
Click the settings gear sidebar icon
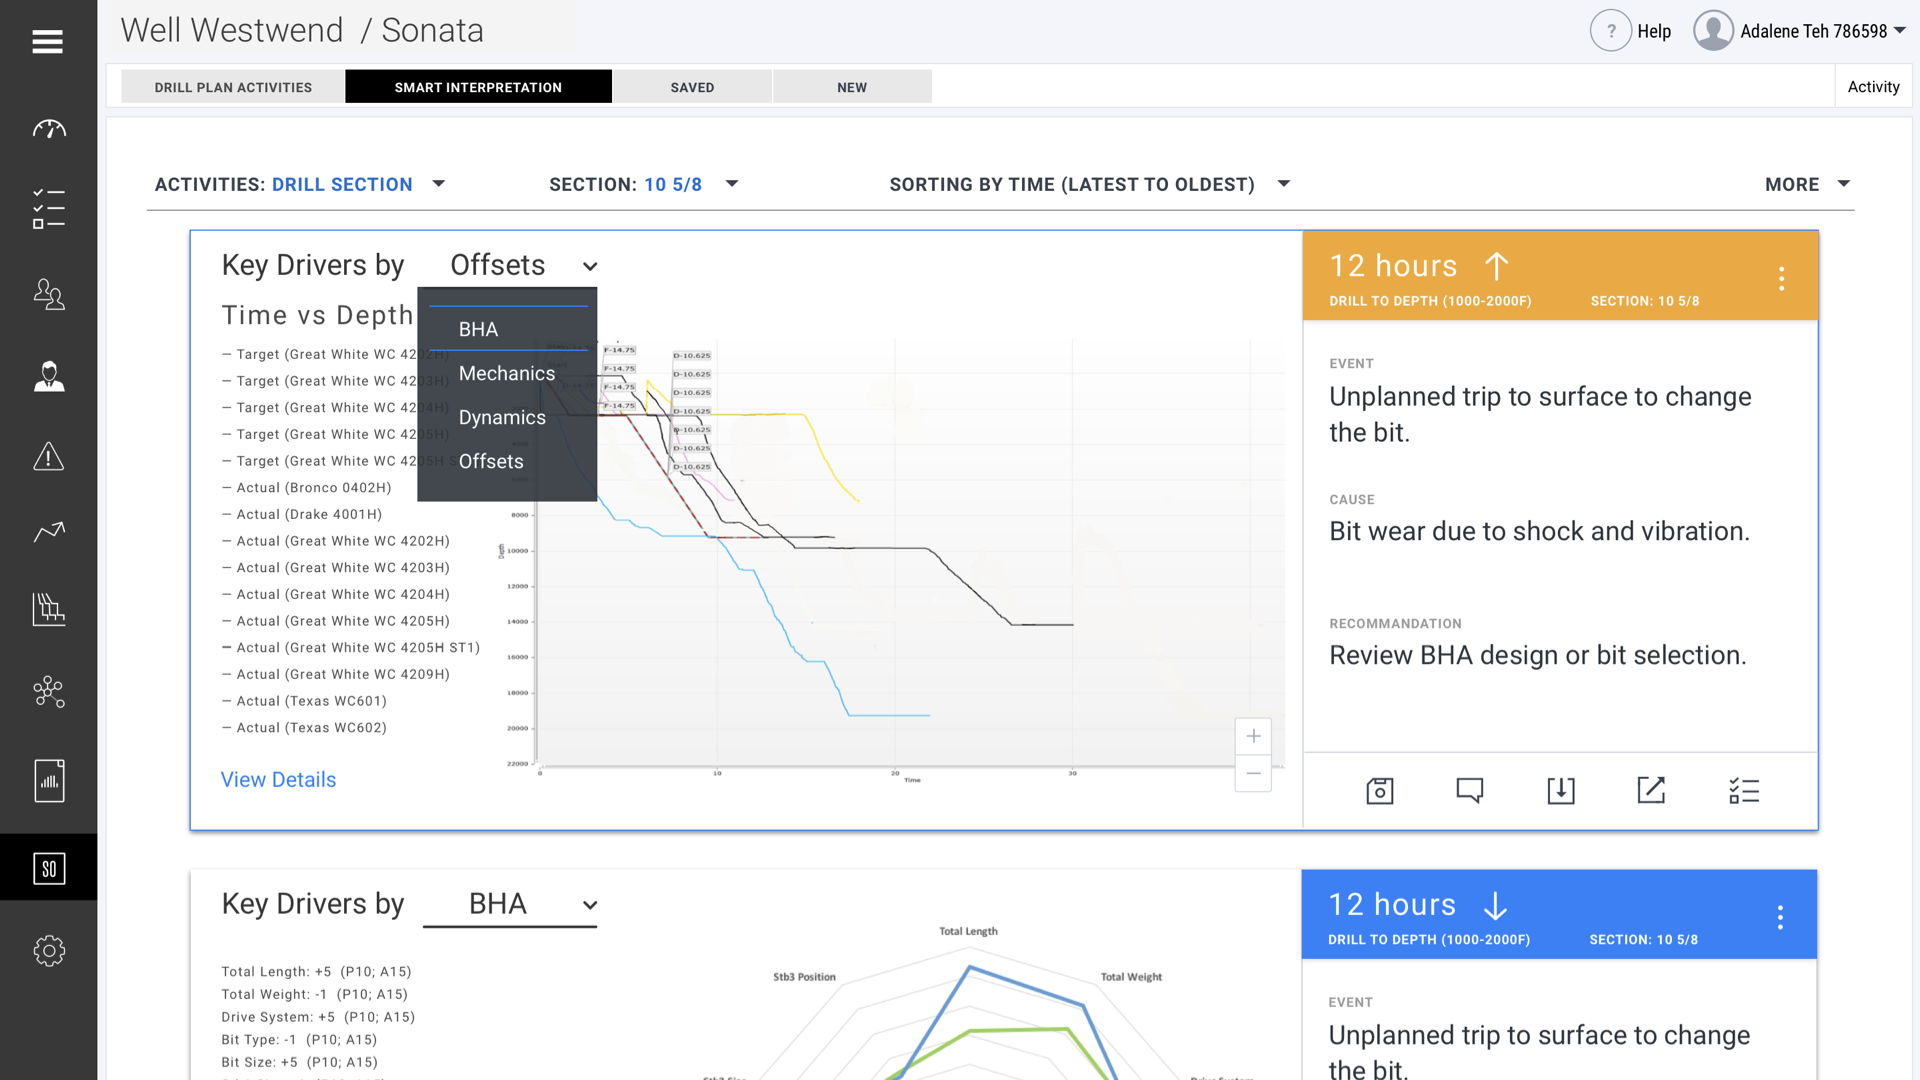[x=48, y=950]
